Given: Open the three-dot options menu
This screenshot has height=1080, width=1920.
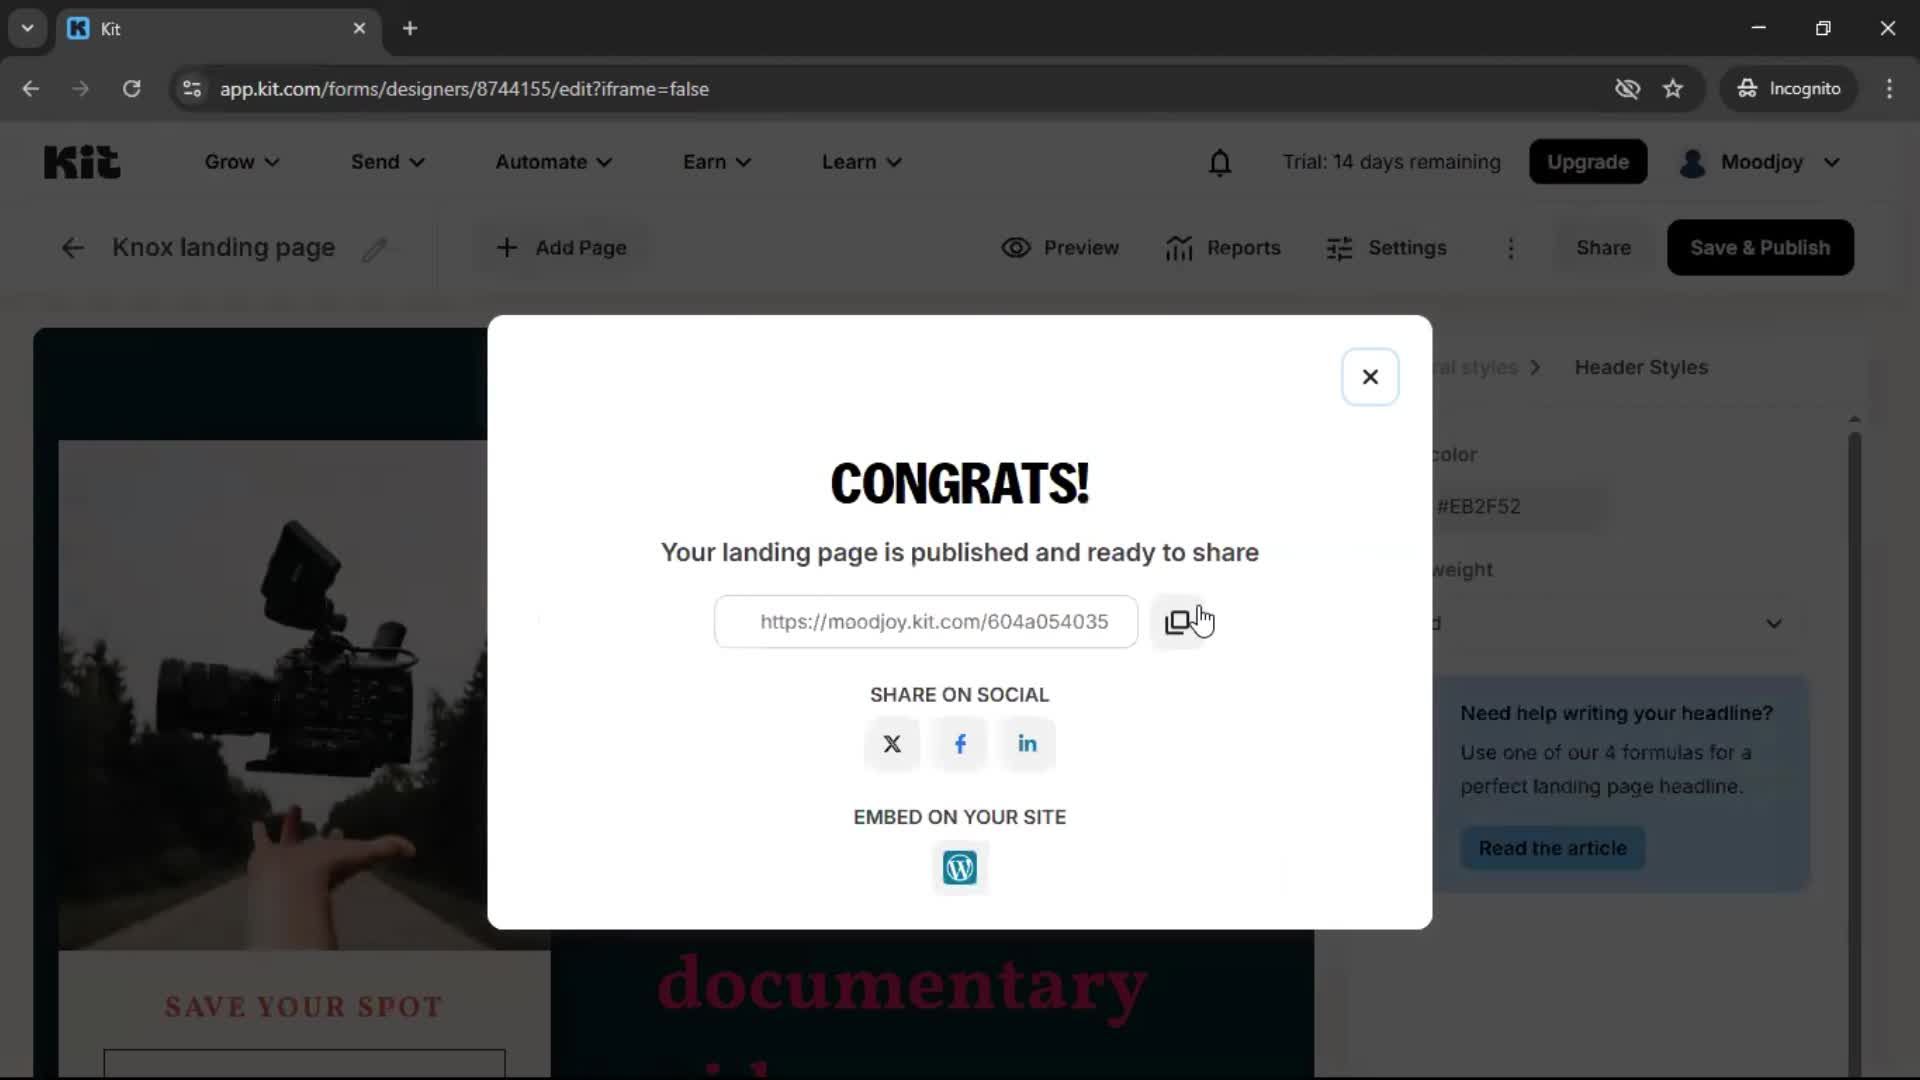Looking at the screenshot, I should tap(1510, 248).
